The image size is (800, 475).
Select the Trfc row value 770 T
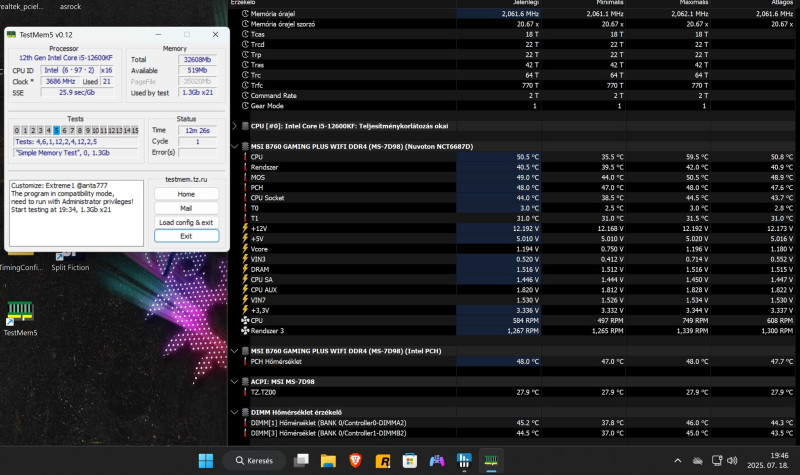pos(531,85)
